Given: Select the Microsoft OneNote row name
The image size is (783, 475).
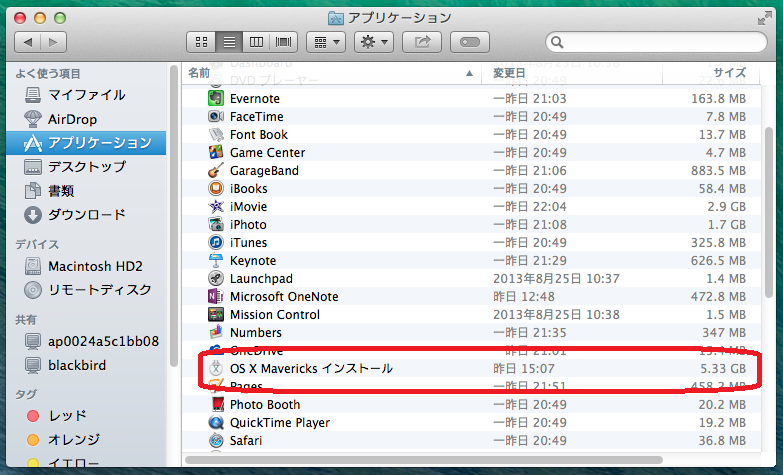Looking at the screenshot, I should [x=284, y=297].
